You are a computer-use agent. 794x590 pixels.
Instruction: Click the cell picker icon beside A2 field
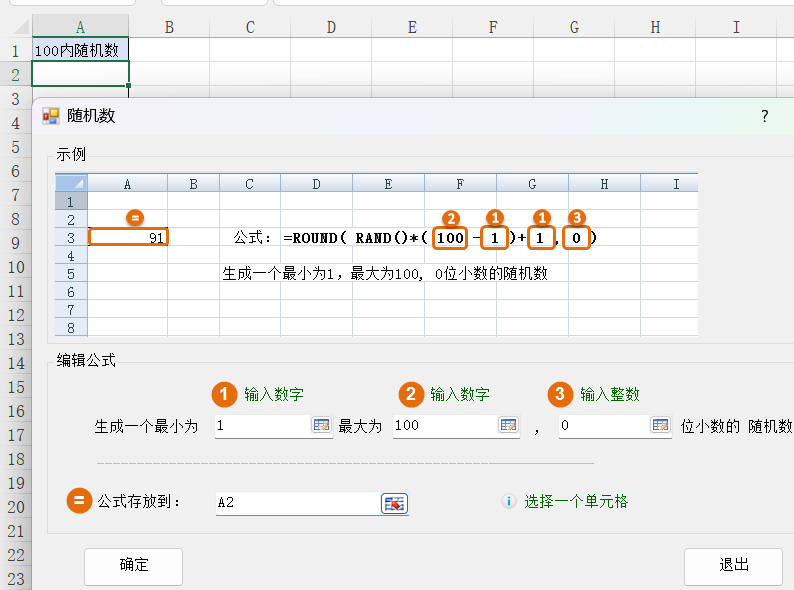tap(395, 503)
